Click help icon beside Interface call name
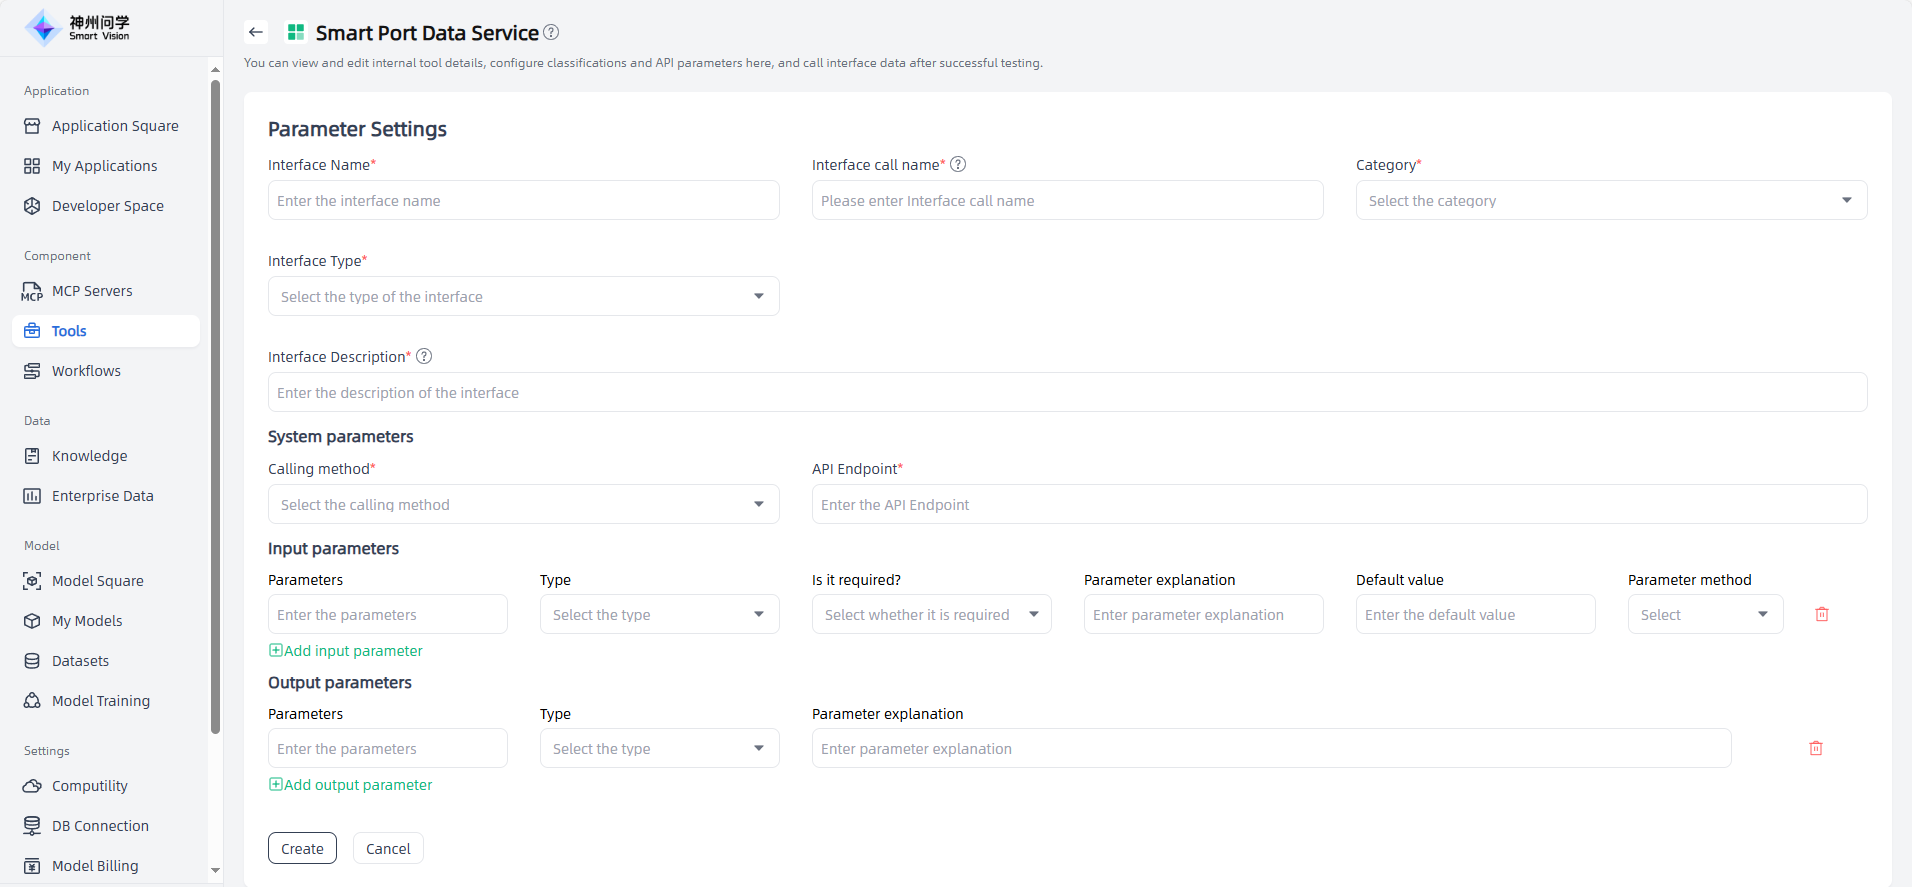The width and height of the screenshot is (1912, 887). click(958, 164)
